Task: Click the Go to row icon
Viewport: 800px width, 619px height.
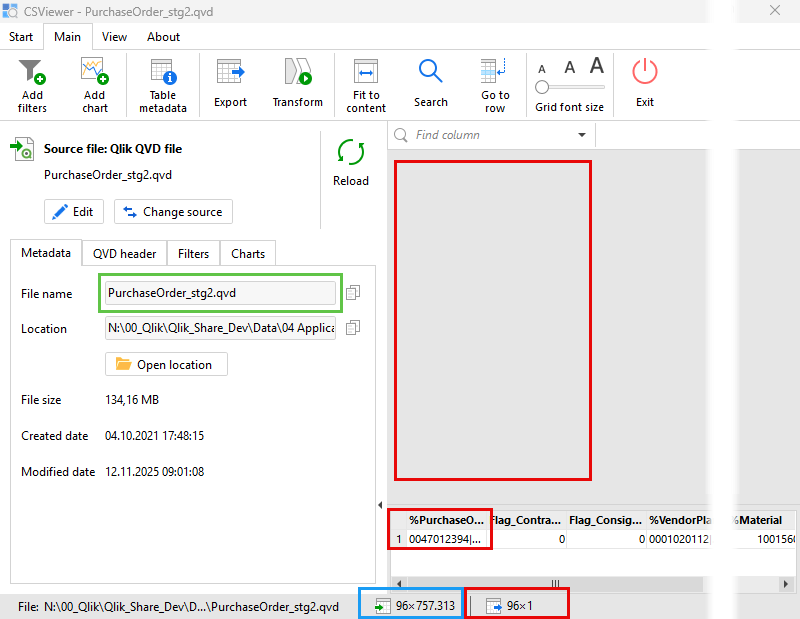Action: point(495,74)
